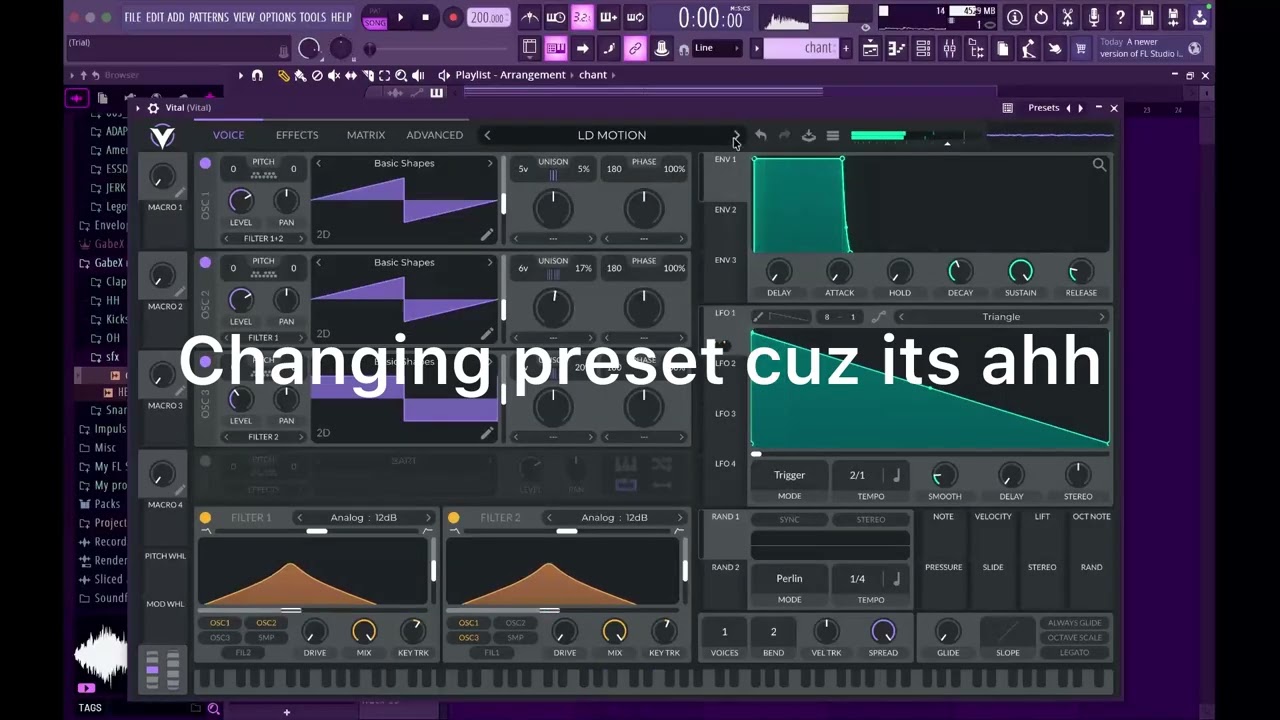Image resolution: width=1280 pixels, height=720 pixels.
Task: Adjust voice SPREAD knob
Action: click(883, 631)
